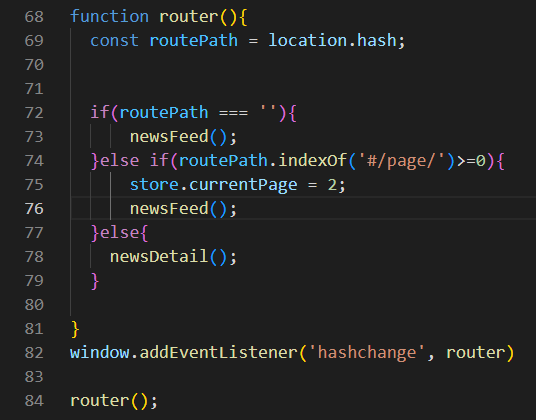Click 'addEventListener' on line 82
Image resolution: width=536 pixels, height=420 pixels.
point(219,352)
